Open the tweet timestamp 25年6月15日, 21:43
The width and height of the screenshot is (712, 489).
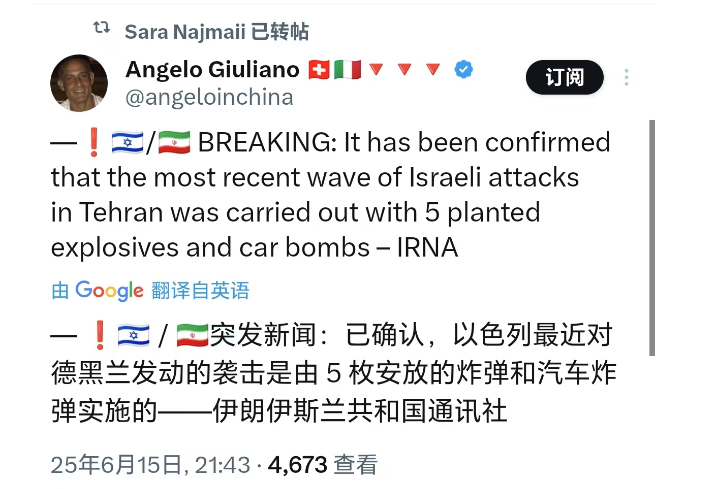click(150, 464)
